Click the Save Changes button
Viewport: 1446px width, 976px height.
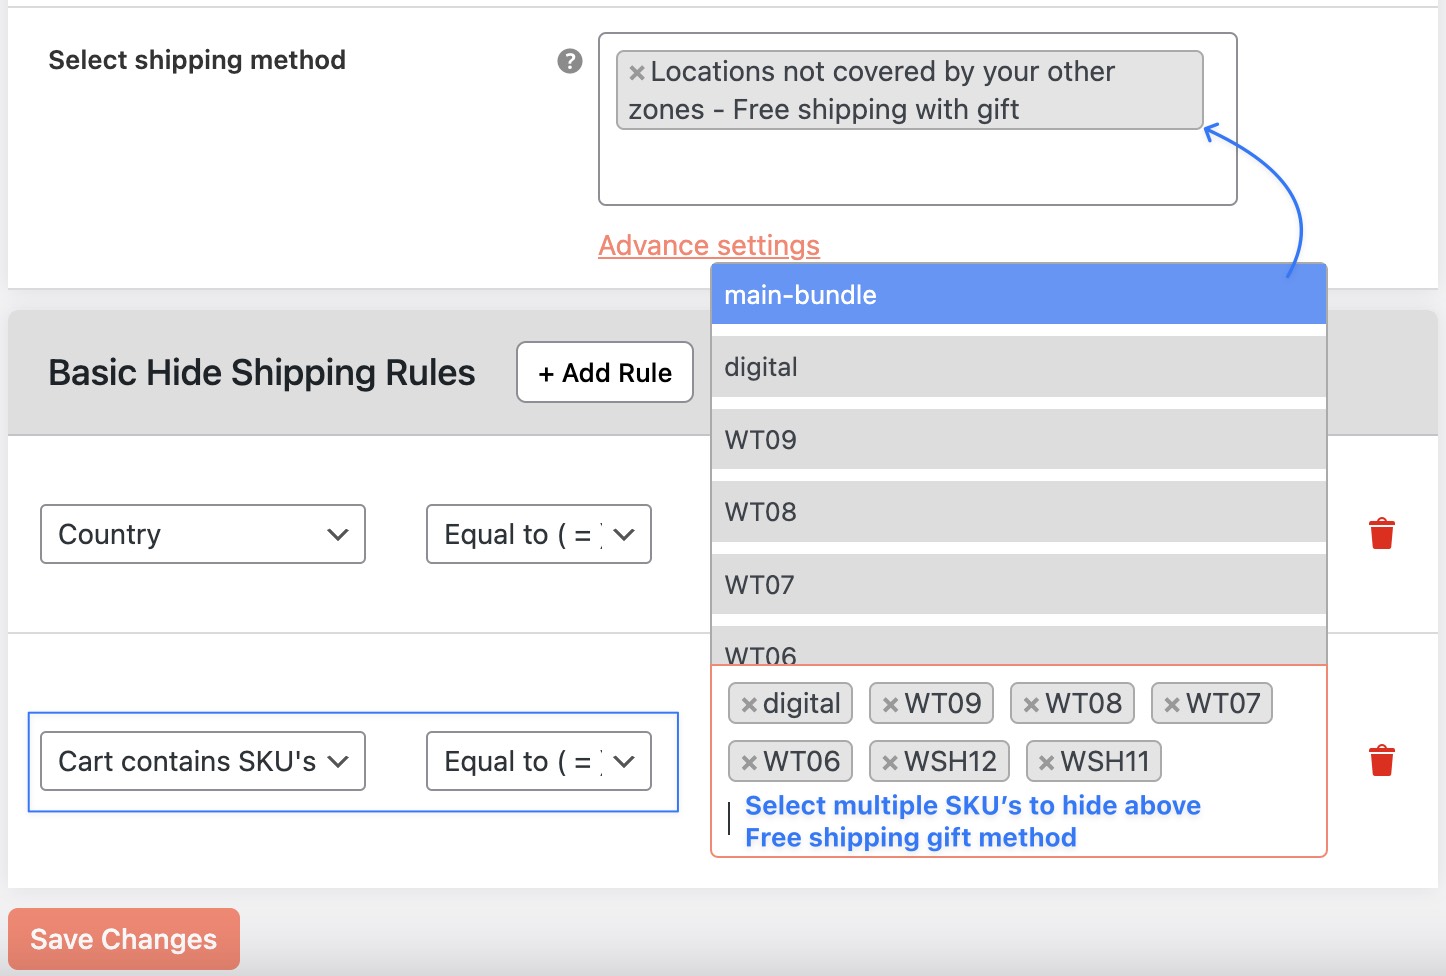pos(123,938)
